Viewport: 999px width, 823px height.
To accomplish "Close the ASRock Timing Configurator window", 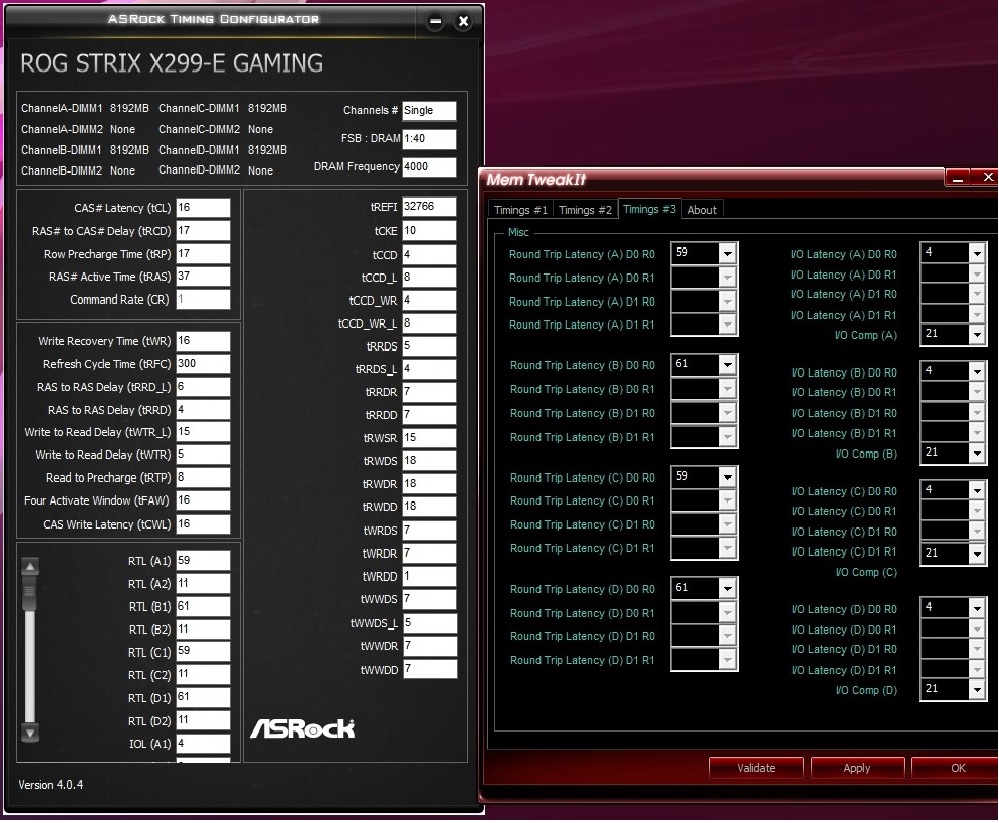I will [x=464, y=21].
